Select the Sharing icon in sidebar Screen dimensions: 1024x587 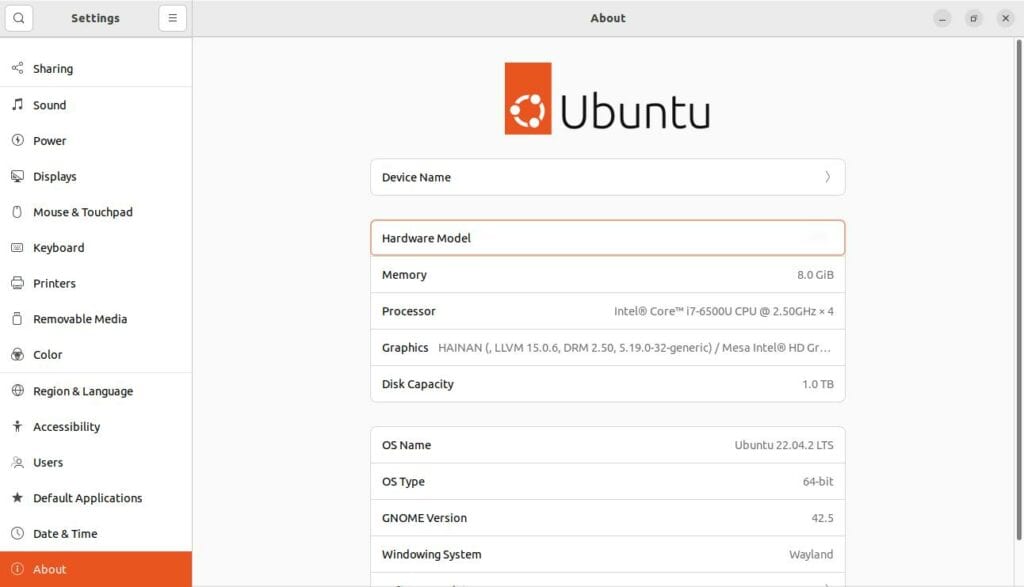click(16, 68)
